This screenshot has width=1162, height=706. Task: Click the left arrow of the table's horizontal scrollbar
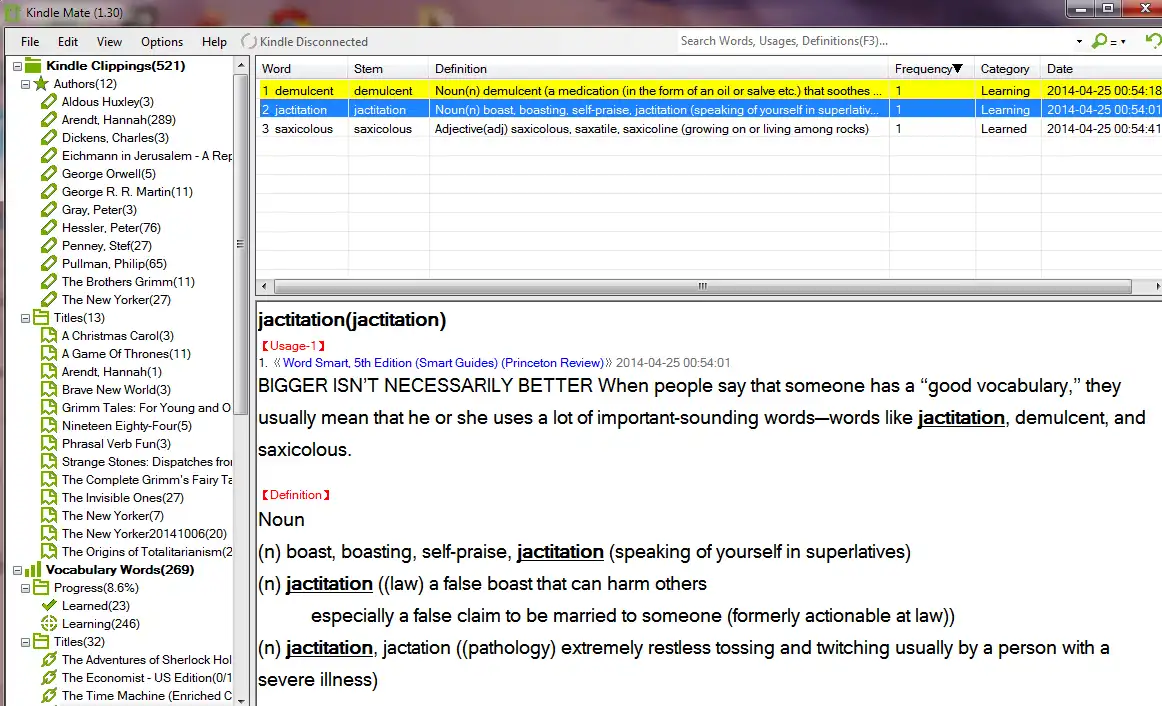pyautogui.click(x=265, y=286)
